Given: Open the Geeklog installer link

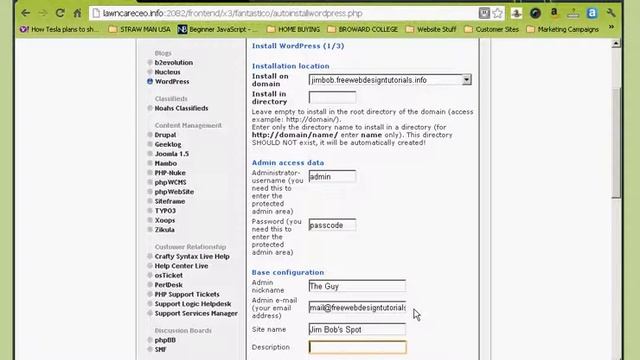Looking at the screenshot, I should tap(168, 144).
